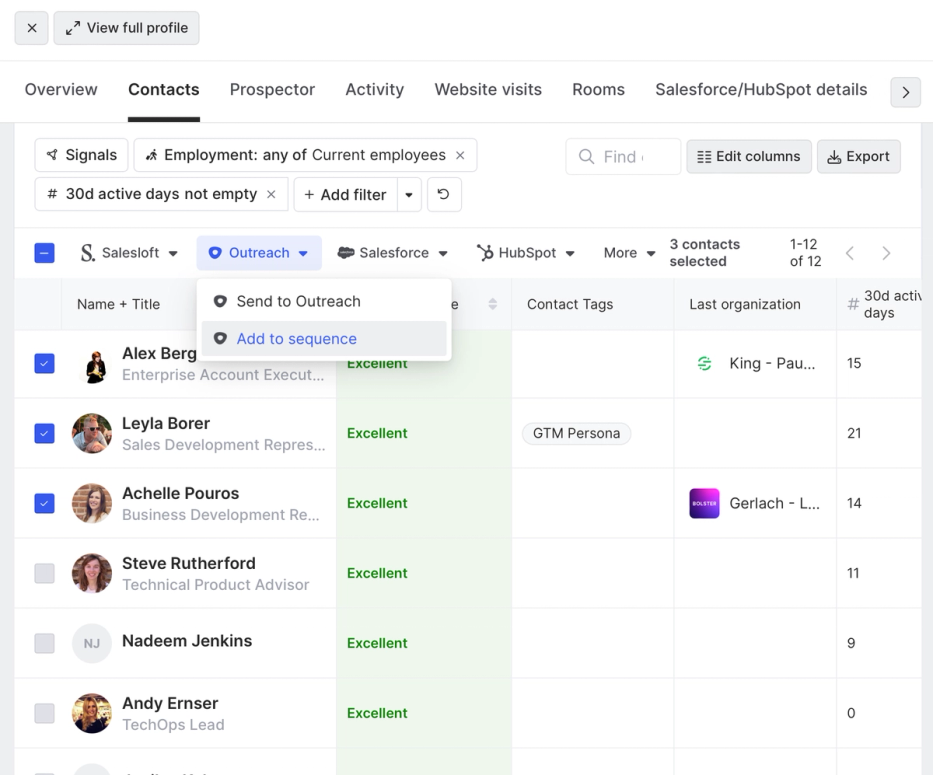Go to next page of contacts
The width and height of the screenshot is (933, 775).
[x=886, y=253]
